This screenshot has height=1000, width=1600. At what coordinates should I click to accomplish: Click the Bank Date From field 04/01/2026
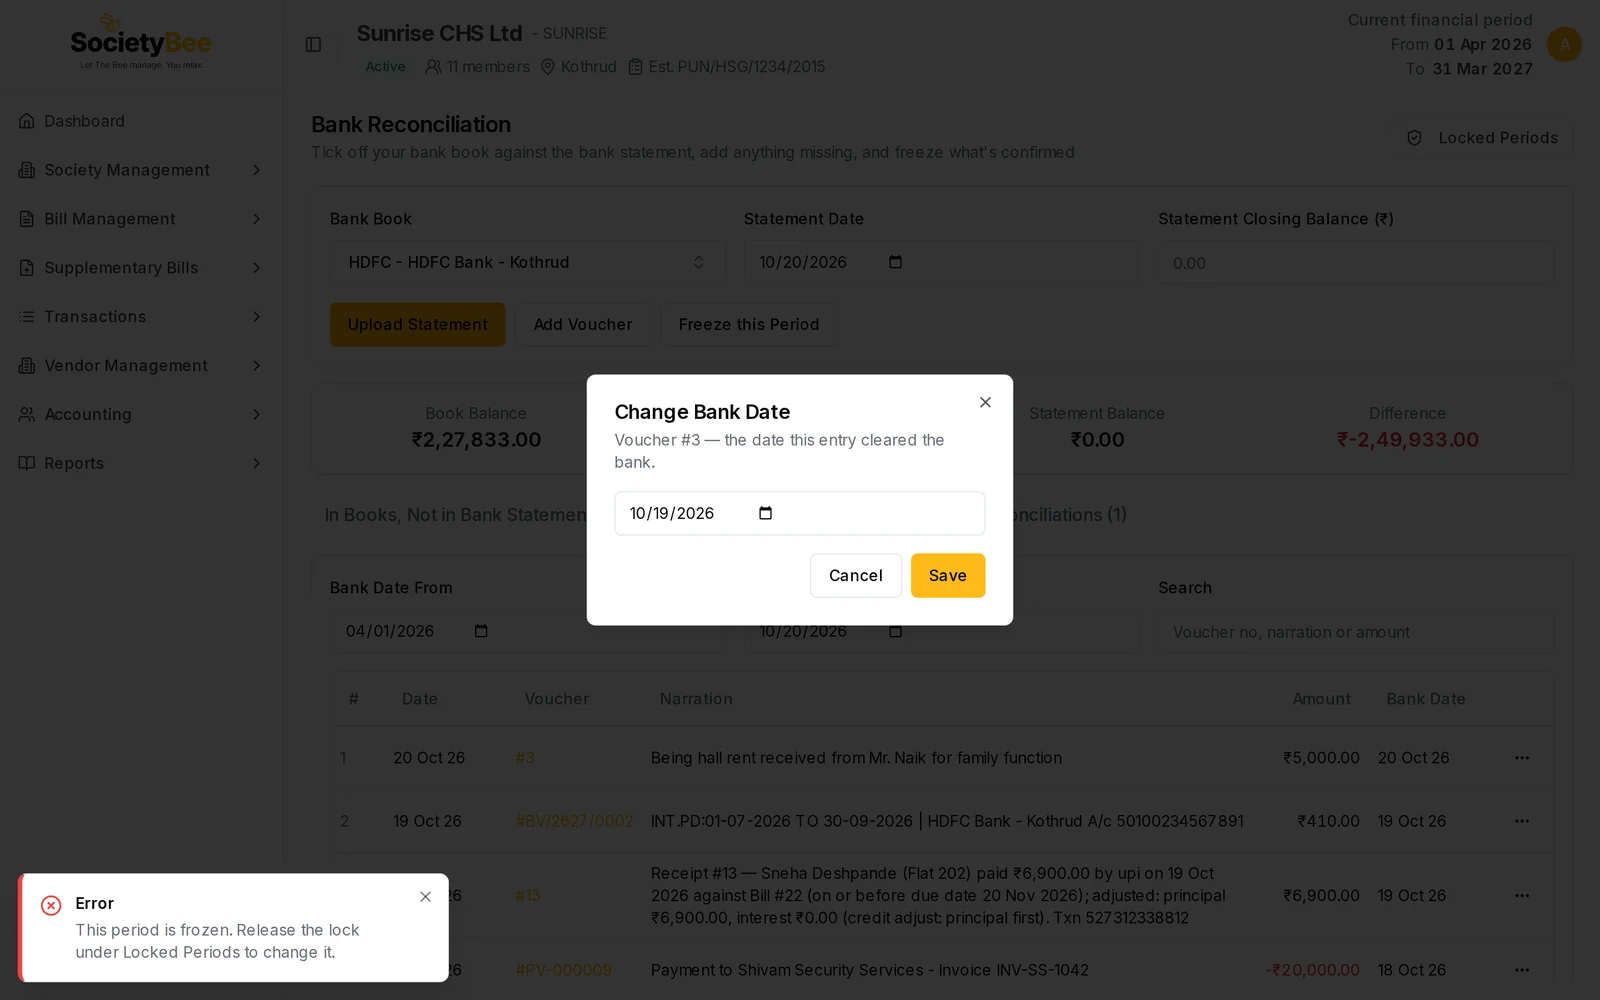click(x=527, y=631)
